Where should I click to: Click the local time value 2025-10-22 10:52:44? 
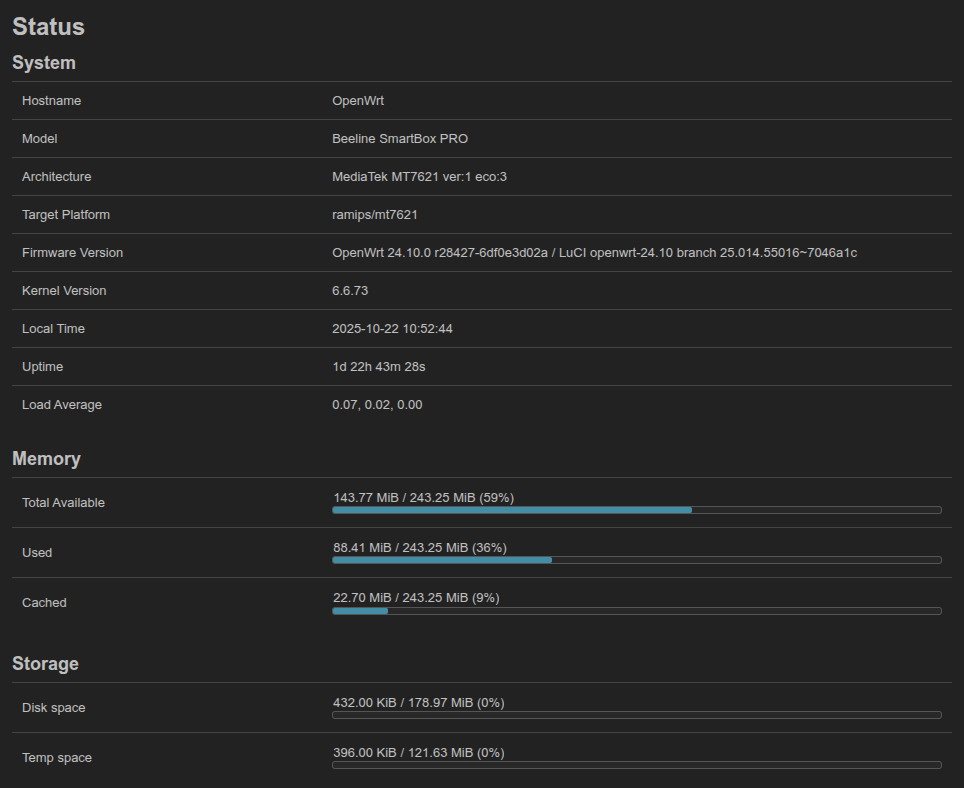[x=392, y=329]
